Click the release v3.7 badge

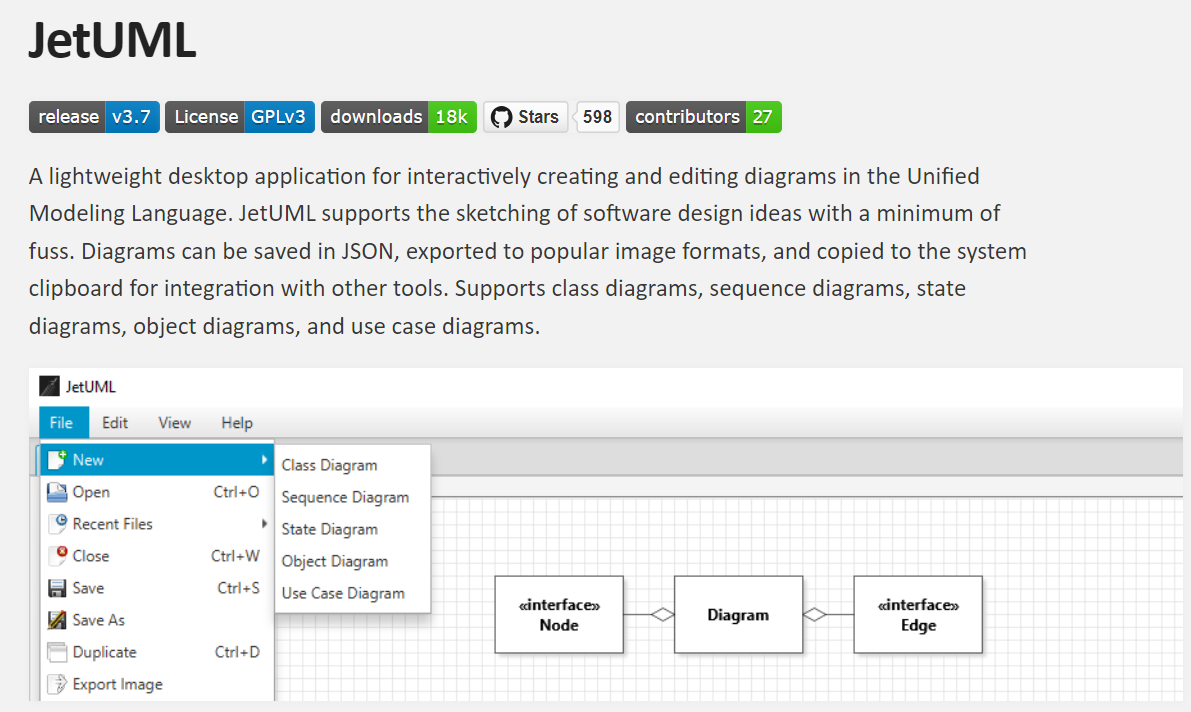click(x=94, y=117)
